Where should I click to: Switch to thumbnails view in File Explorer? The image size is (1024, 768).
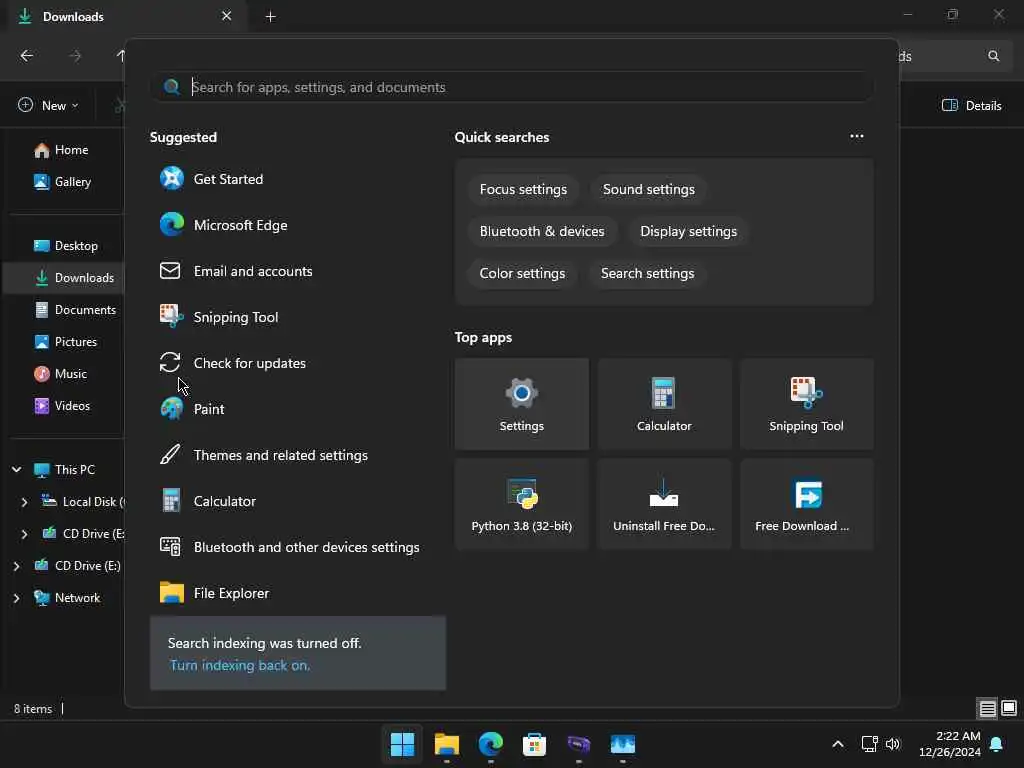pyautogui.click(x=1009, y=708)
